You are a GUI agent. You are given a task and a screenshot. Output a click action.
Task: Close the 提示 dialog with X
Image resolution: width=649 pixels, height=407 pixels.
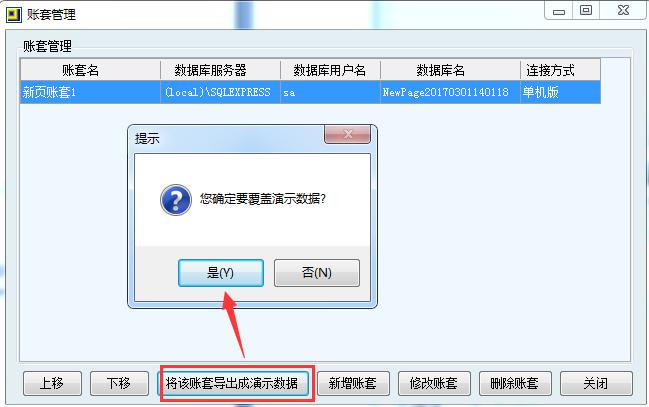pyautogui.click(x=348, y=134)
